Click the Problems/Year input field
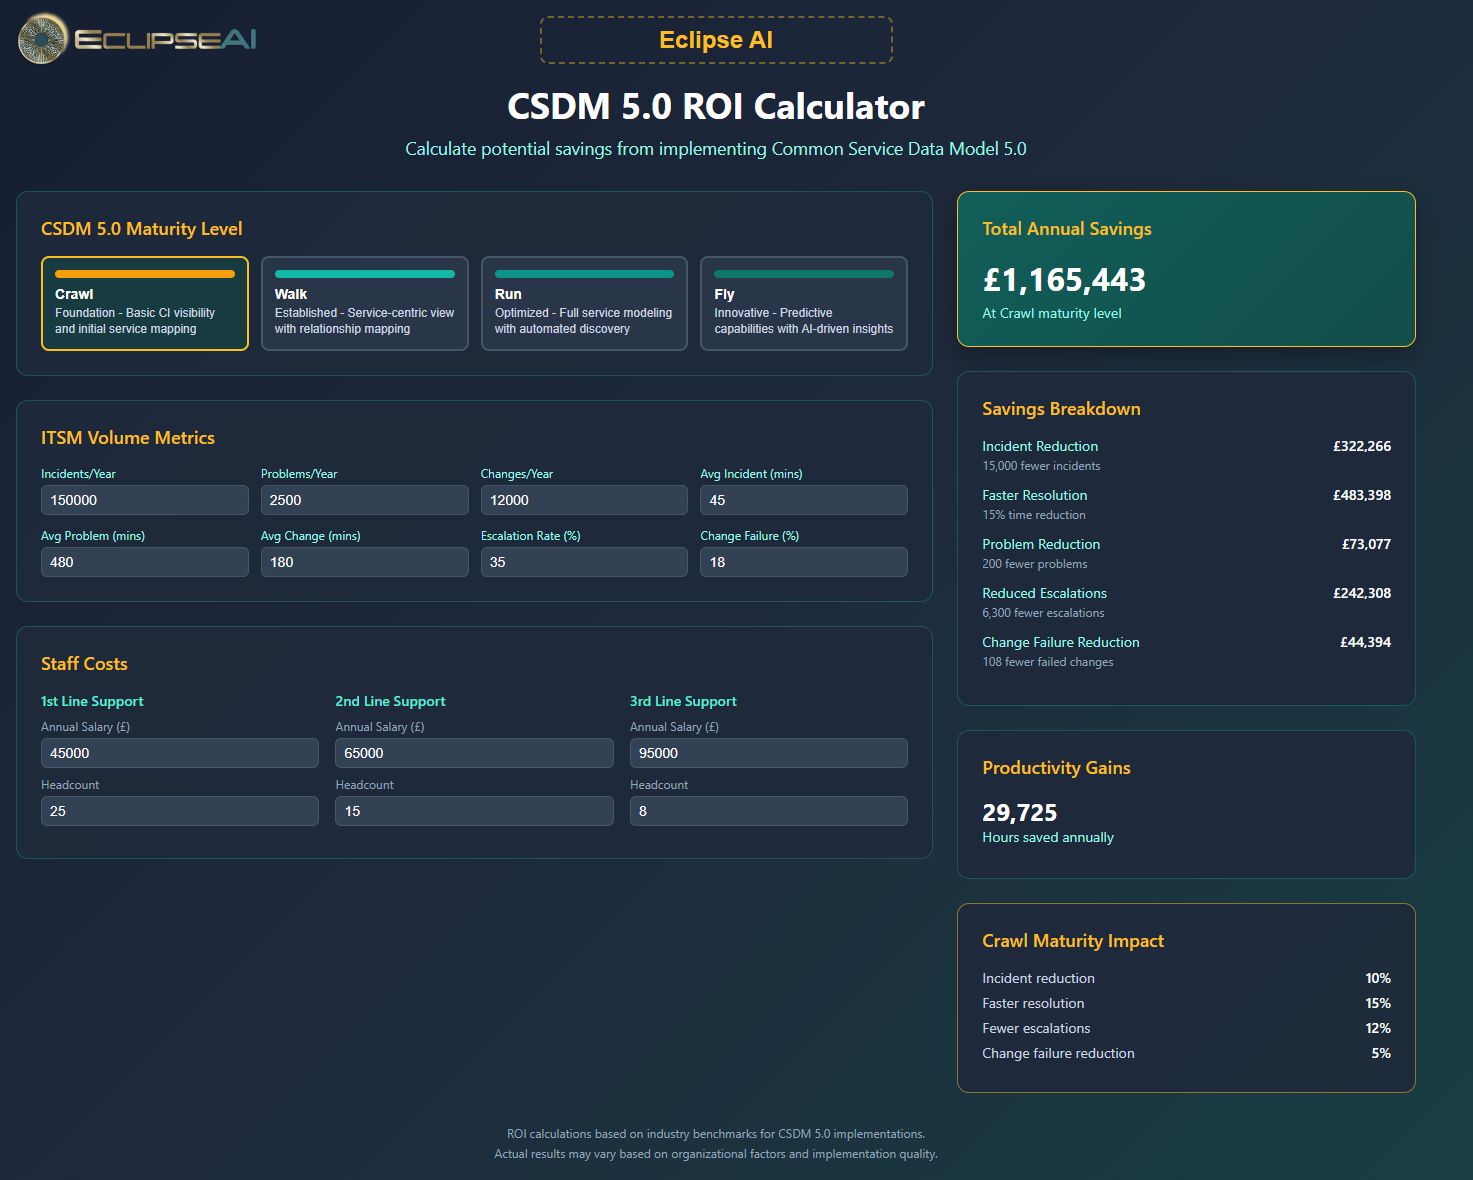Viewport: 1473px width, 1180px height. tap(364, 499)
